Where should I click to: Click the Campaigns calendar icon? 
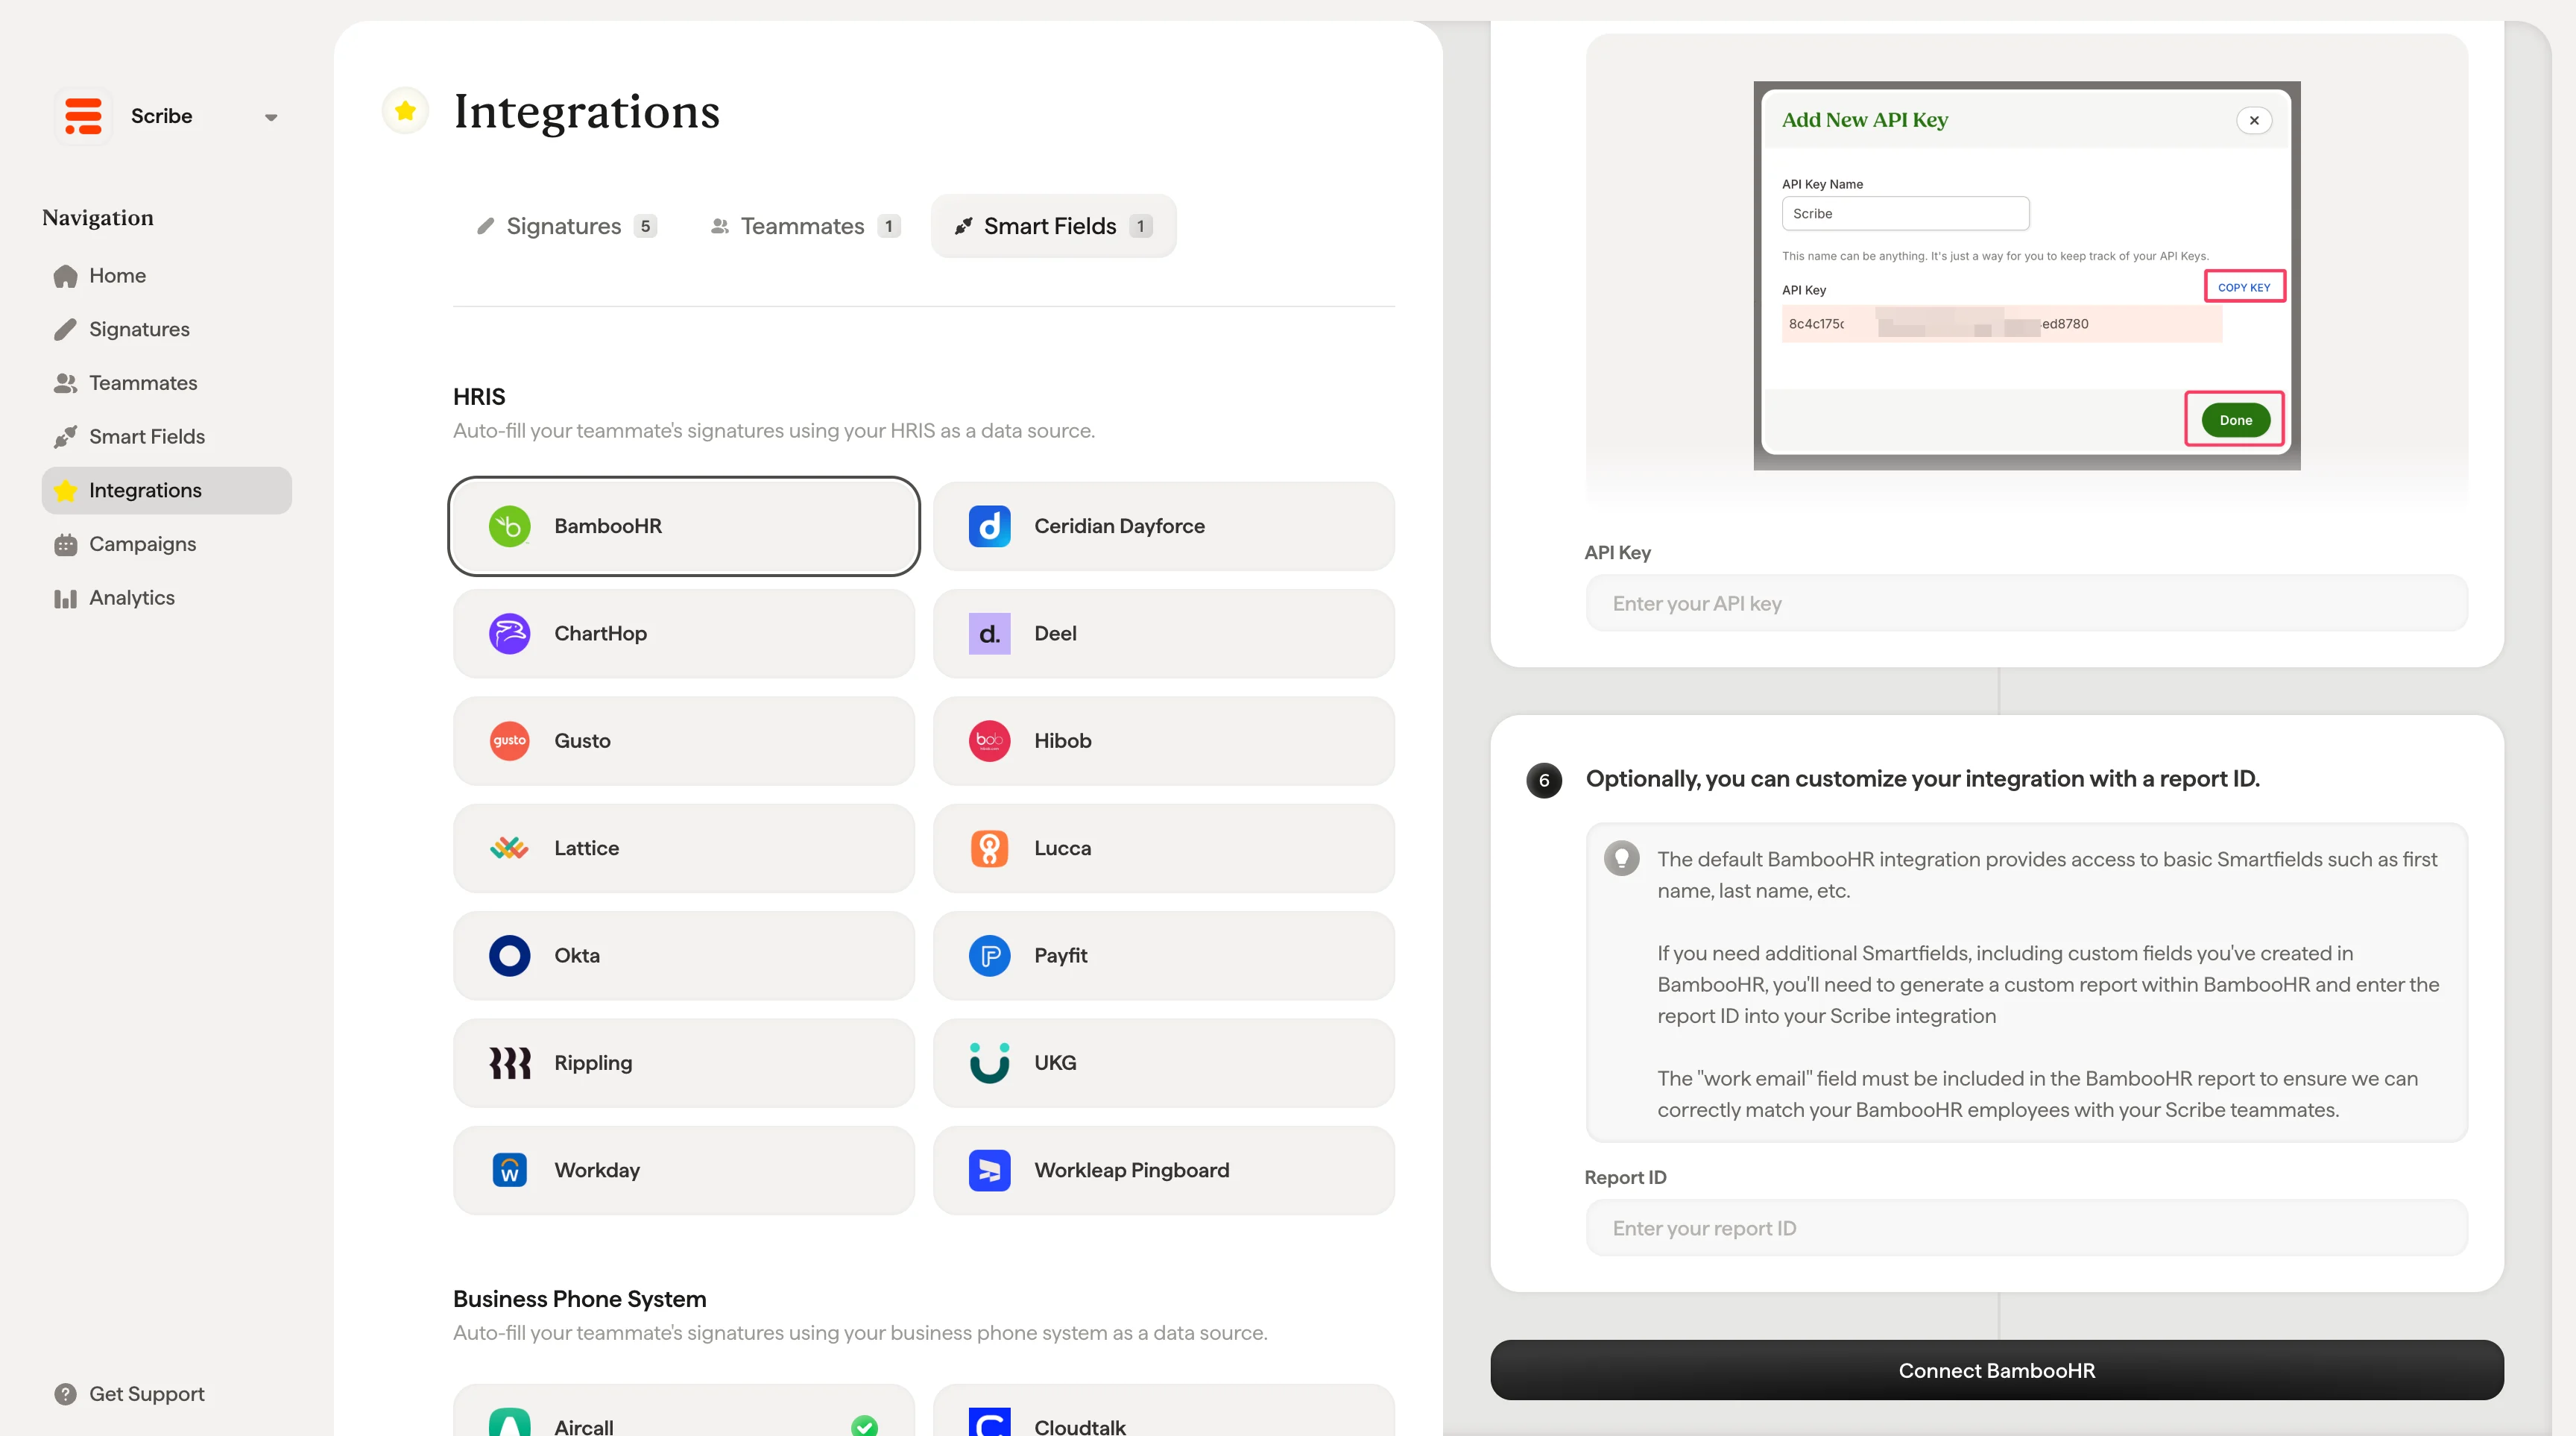pyautogui.click(x=65, y=544)
